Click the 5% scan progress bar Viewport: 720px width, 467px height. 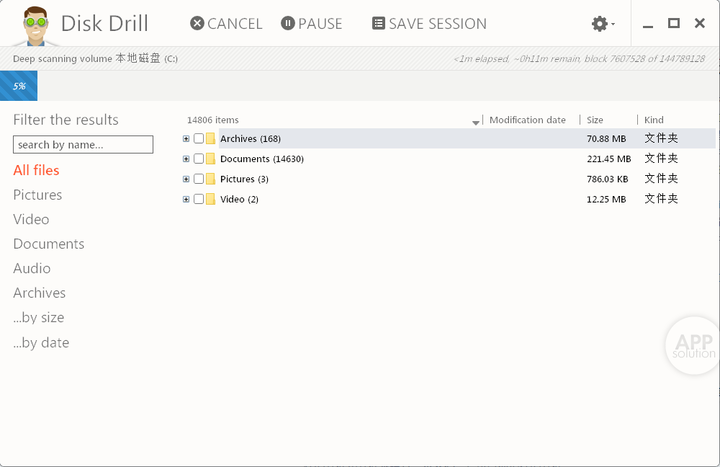click(19, 86)
